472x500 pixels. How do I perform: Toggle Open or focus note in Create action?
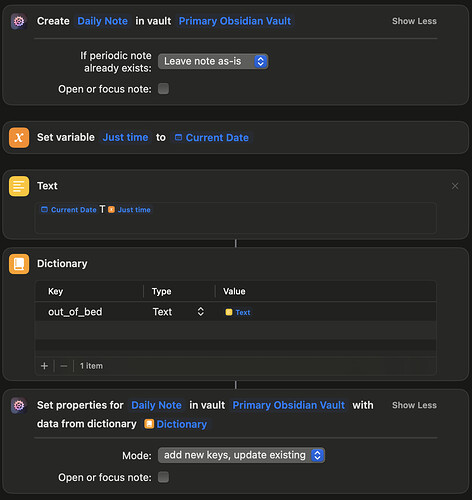163,89
